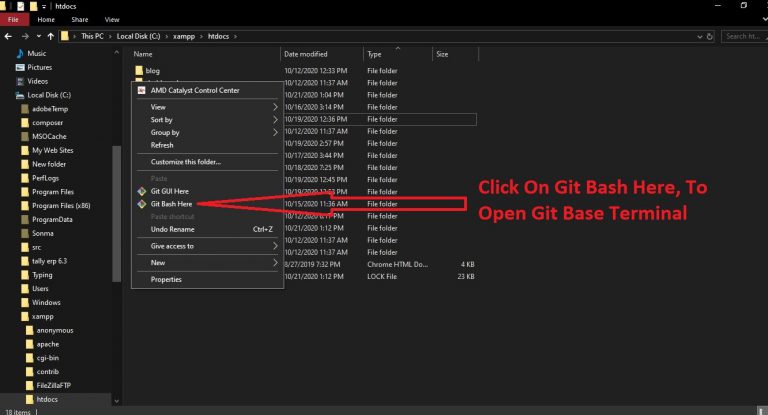Screen dimensions: 768x415
Task: Click the AMD Catalyst Control Center icon
Action: click(141, 90)
